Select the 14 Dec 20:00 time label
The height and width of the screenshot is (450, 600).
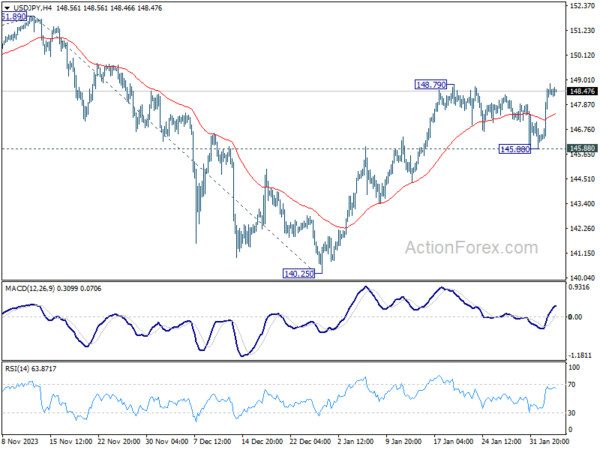[262, 441]
